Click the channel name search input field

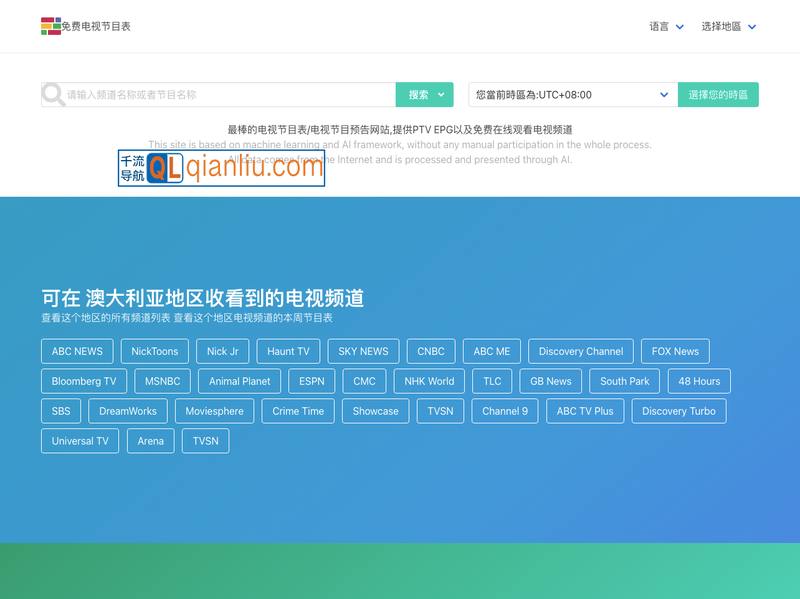point(220,94)
